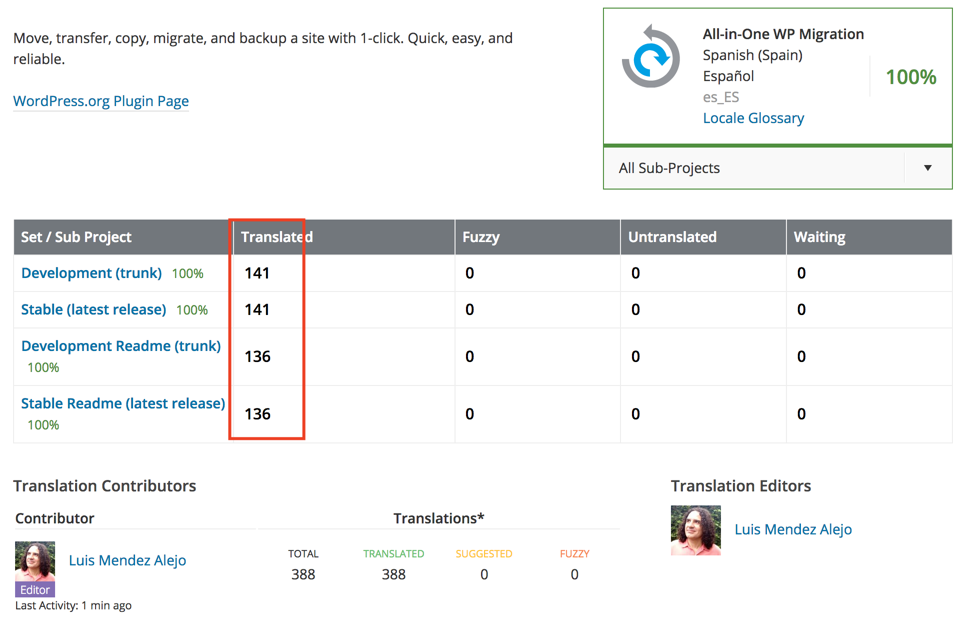
Task: Click the es_ES locale code
Action: pos(721,97)
